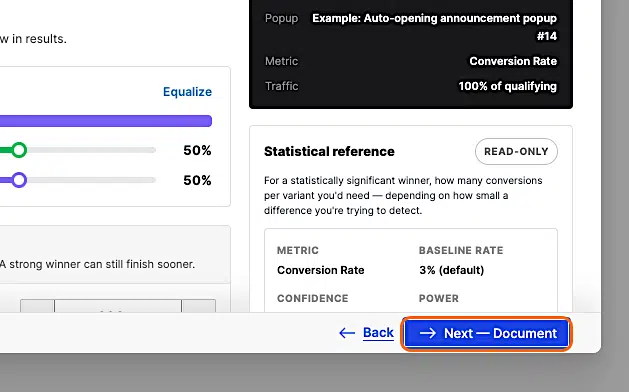Viewport: 629px width, 392px height.
Task: Click the Equalize link
Action: click(x=187, y=92)
